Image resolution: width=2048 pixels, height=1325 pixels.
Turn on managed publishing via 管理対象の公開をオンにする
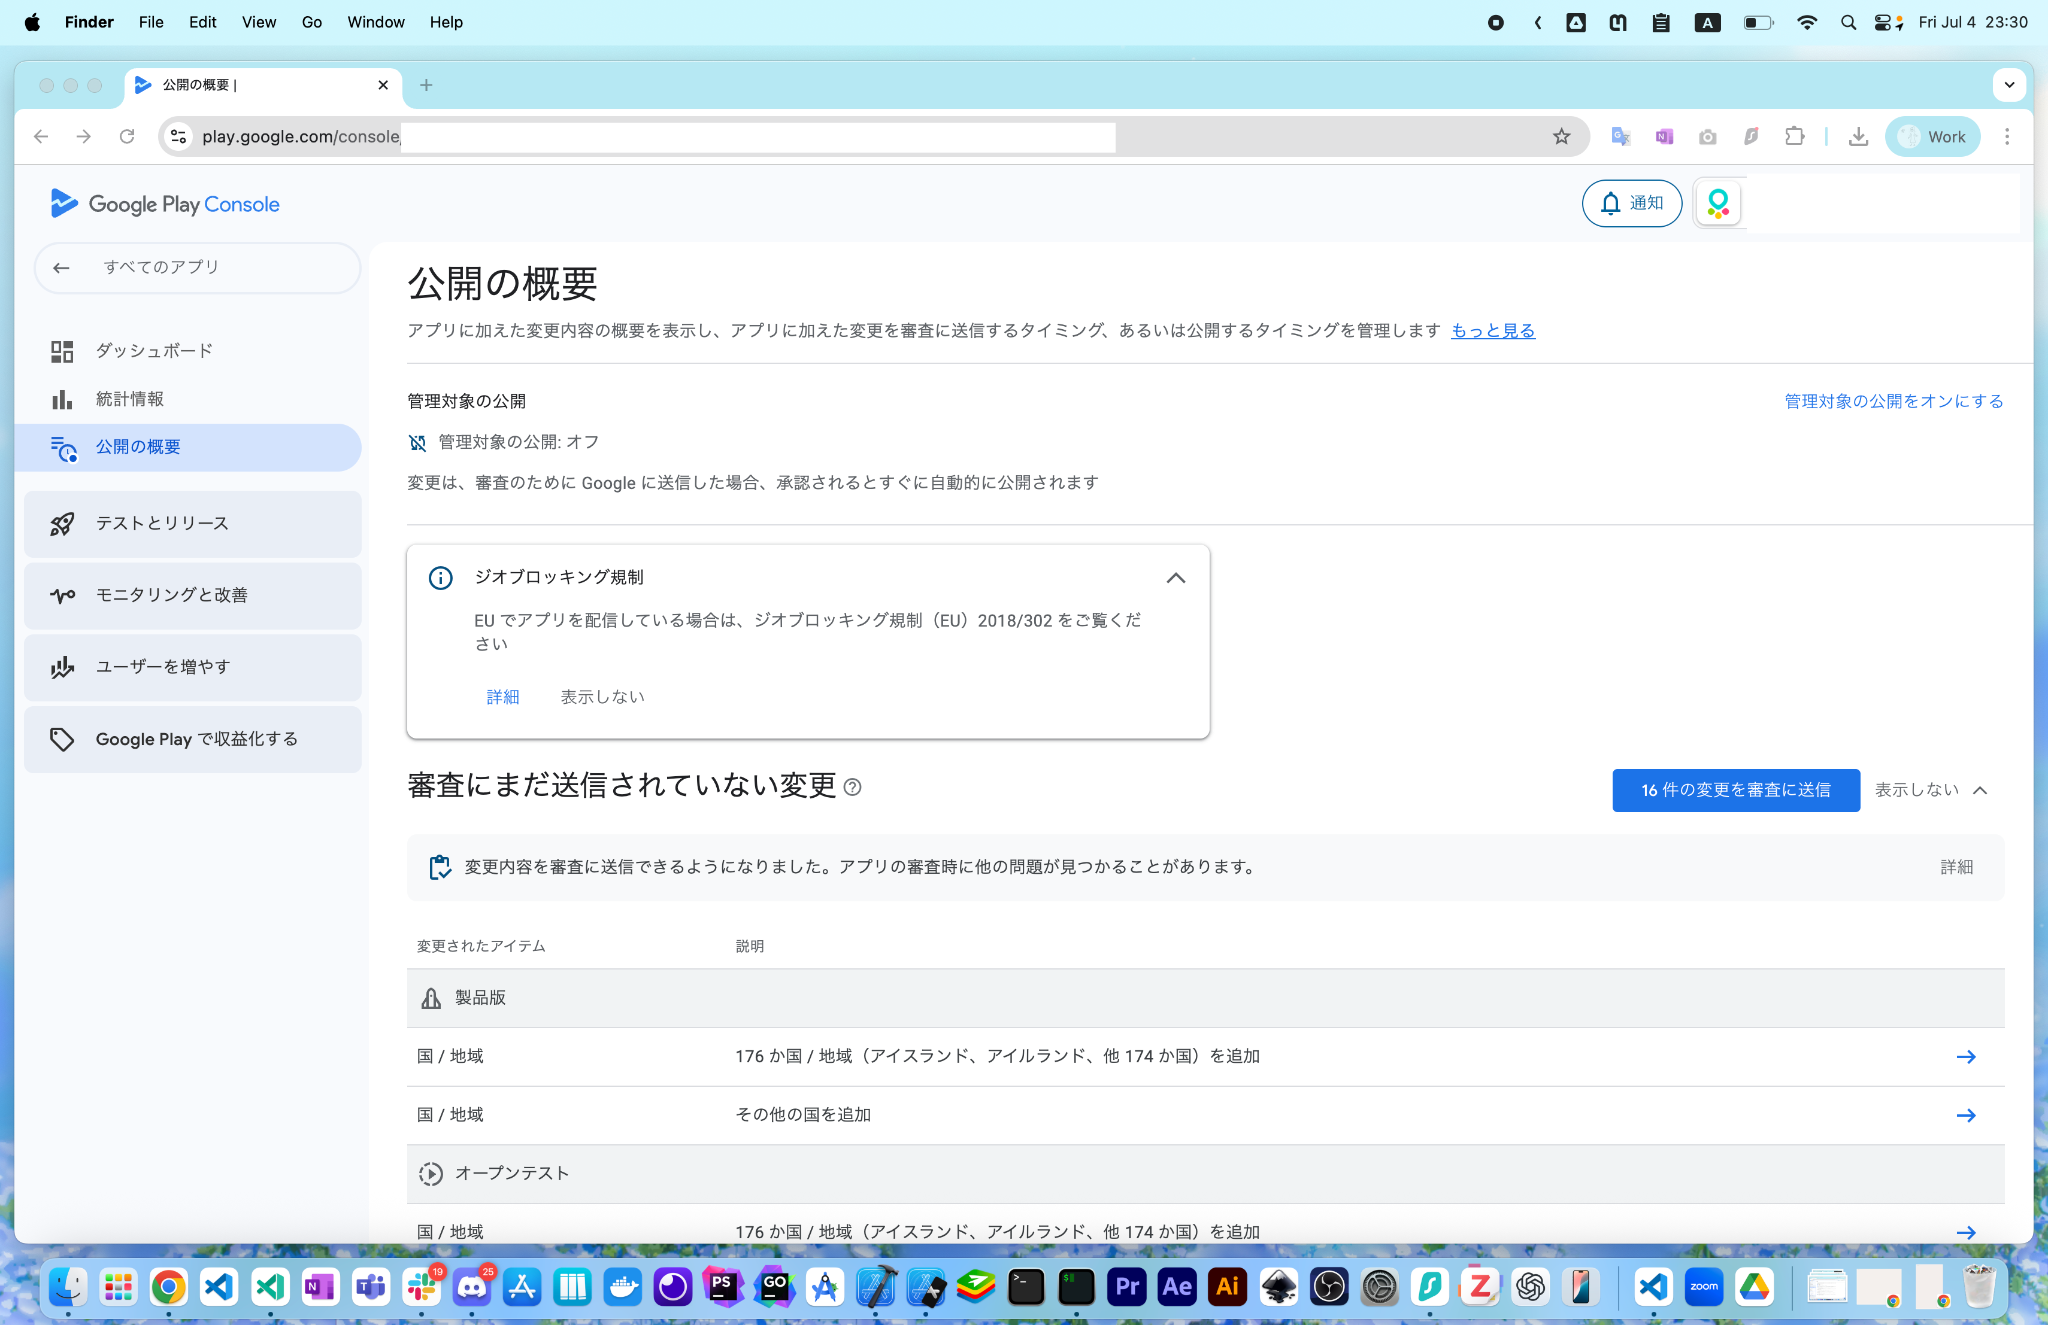pyautogui.click(x=1893, y=401)
